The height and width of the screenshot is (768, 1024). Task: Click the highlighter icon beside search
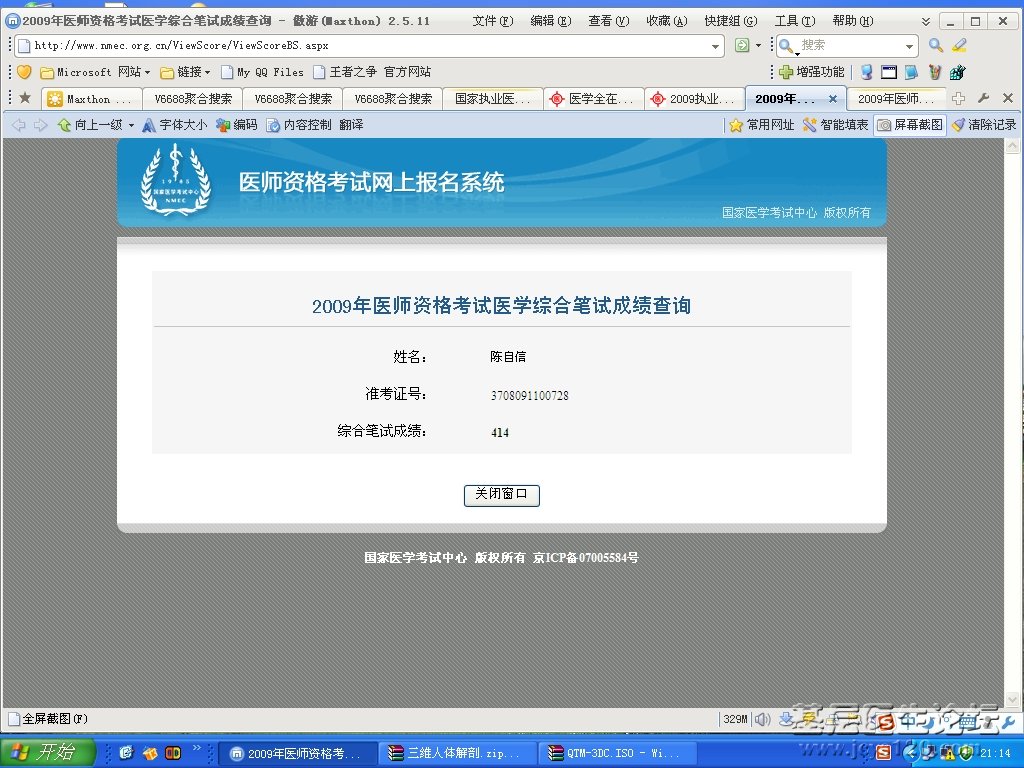[x=960, y=46]
